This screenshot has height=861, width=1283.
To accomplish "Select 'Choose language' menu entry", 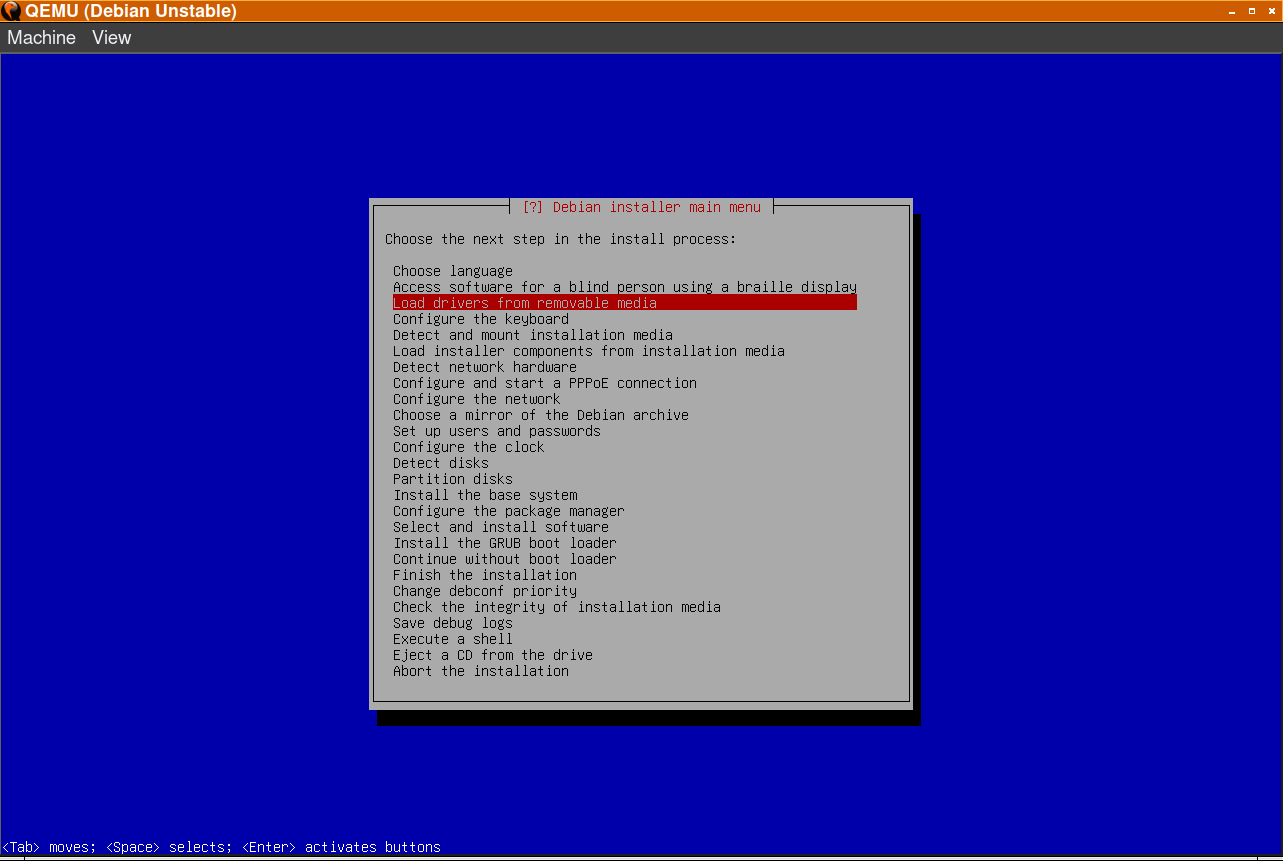I will pyautogui.click(x=452, y=271).
